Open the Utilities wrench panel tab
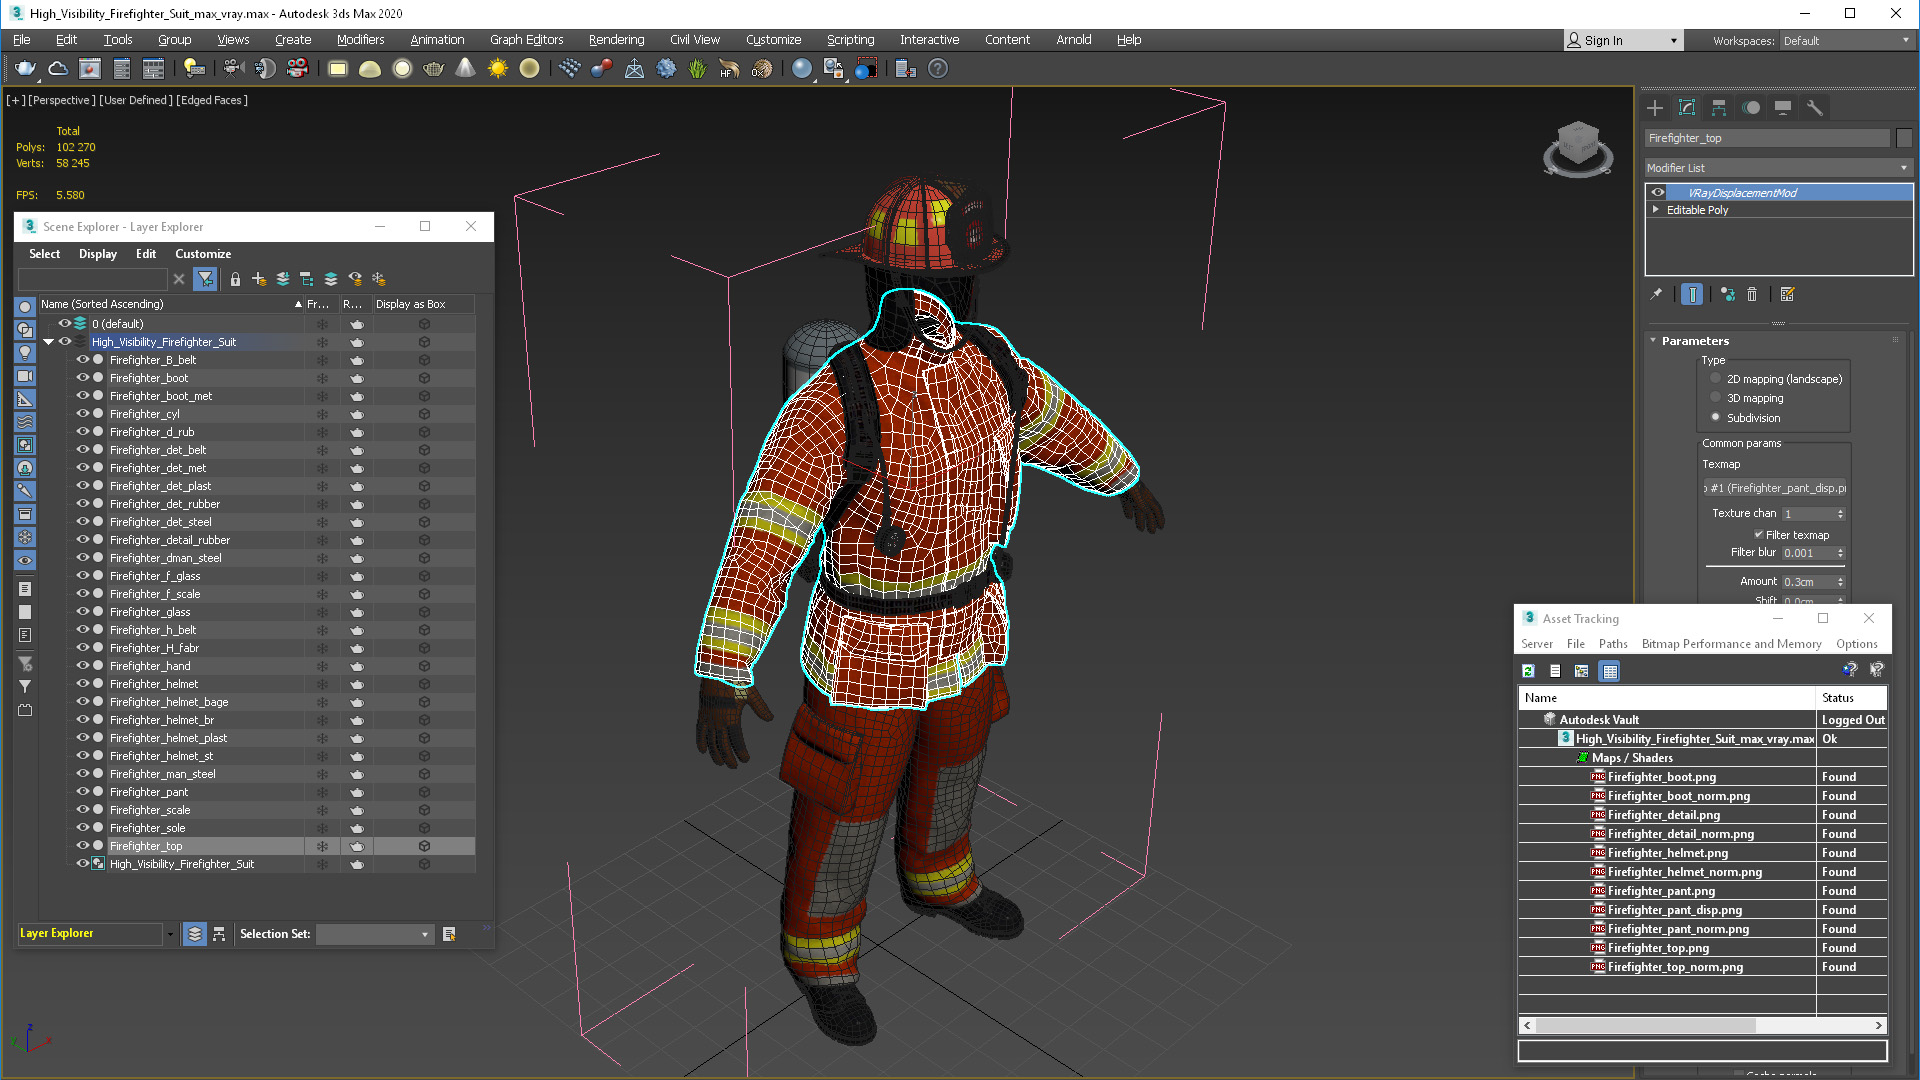The image size is (1920, 1080). pos(1815,108)
